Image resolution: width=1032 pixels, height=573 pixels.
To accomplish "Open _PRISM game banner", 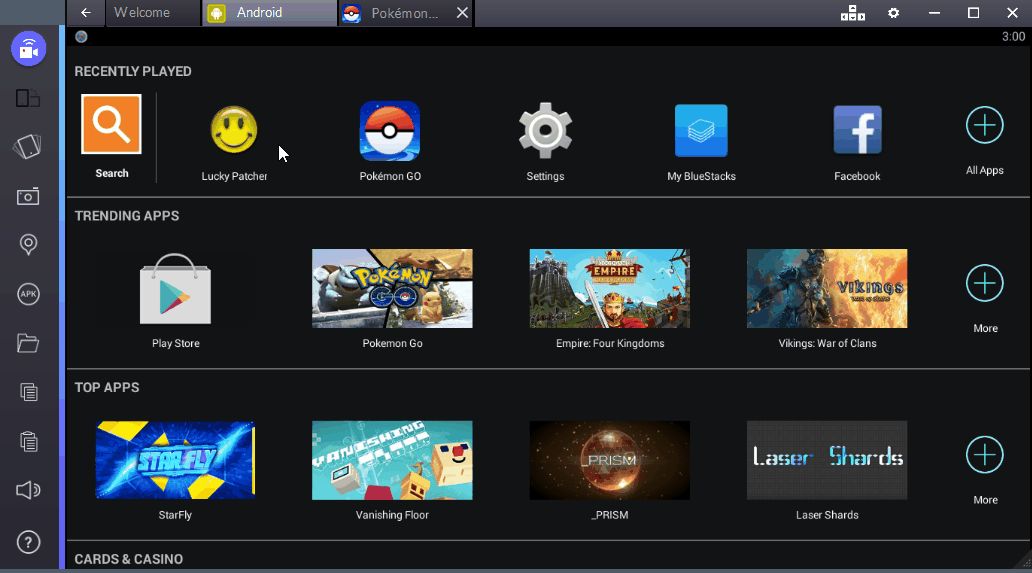I will coord(609,460).
